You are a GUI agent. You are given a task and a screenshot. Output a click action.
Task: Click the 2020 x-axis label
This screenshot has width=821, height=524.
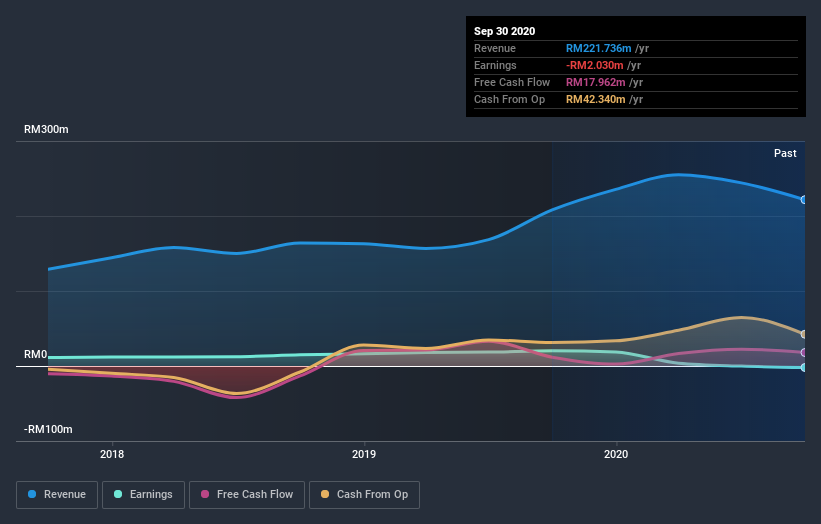click(616, 454)
